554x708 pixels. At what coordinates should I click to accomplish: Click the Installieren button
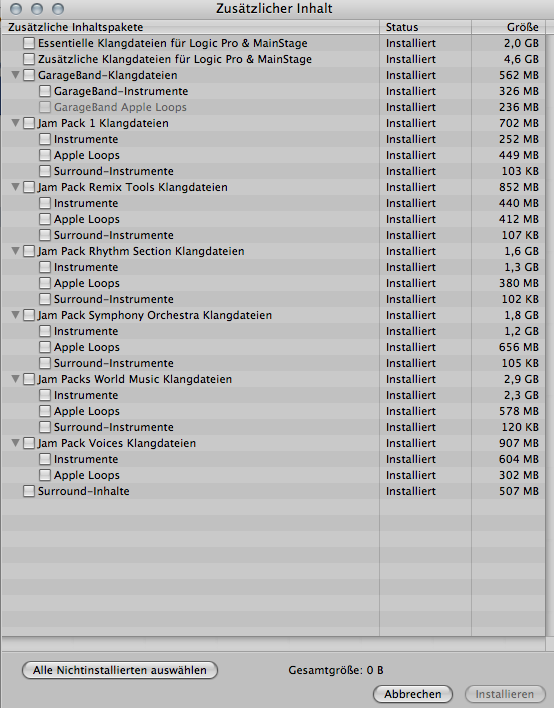(504, 694)
